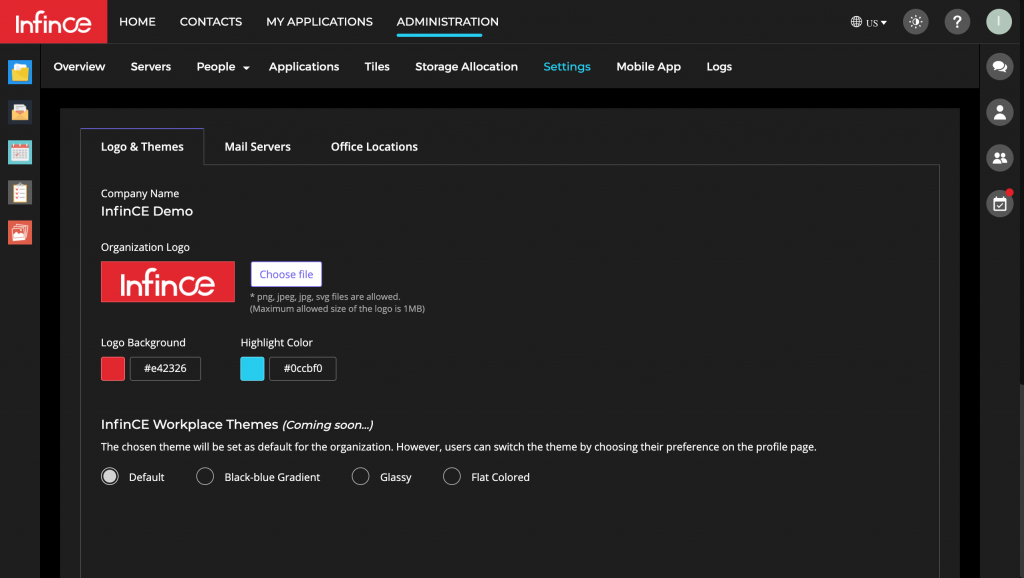Open the Tiles admin section
Image resolution: width=1024 pixels, height=578 pixels.
pos(377,67)
